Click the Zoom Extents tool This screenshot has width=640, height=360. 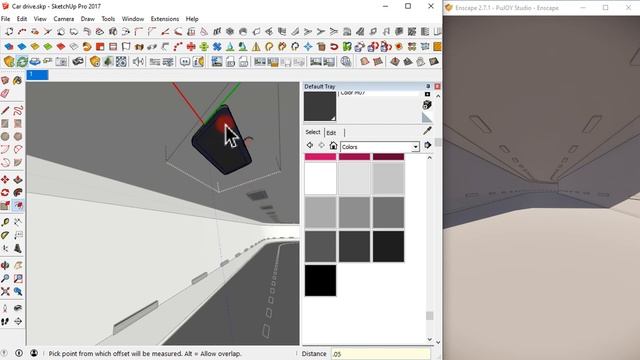(5, 291)
